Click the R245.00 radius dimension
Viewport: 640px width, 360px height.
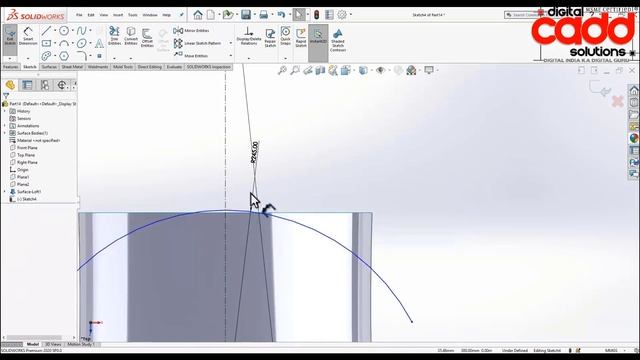255,152
